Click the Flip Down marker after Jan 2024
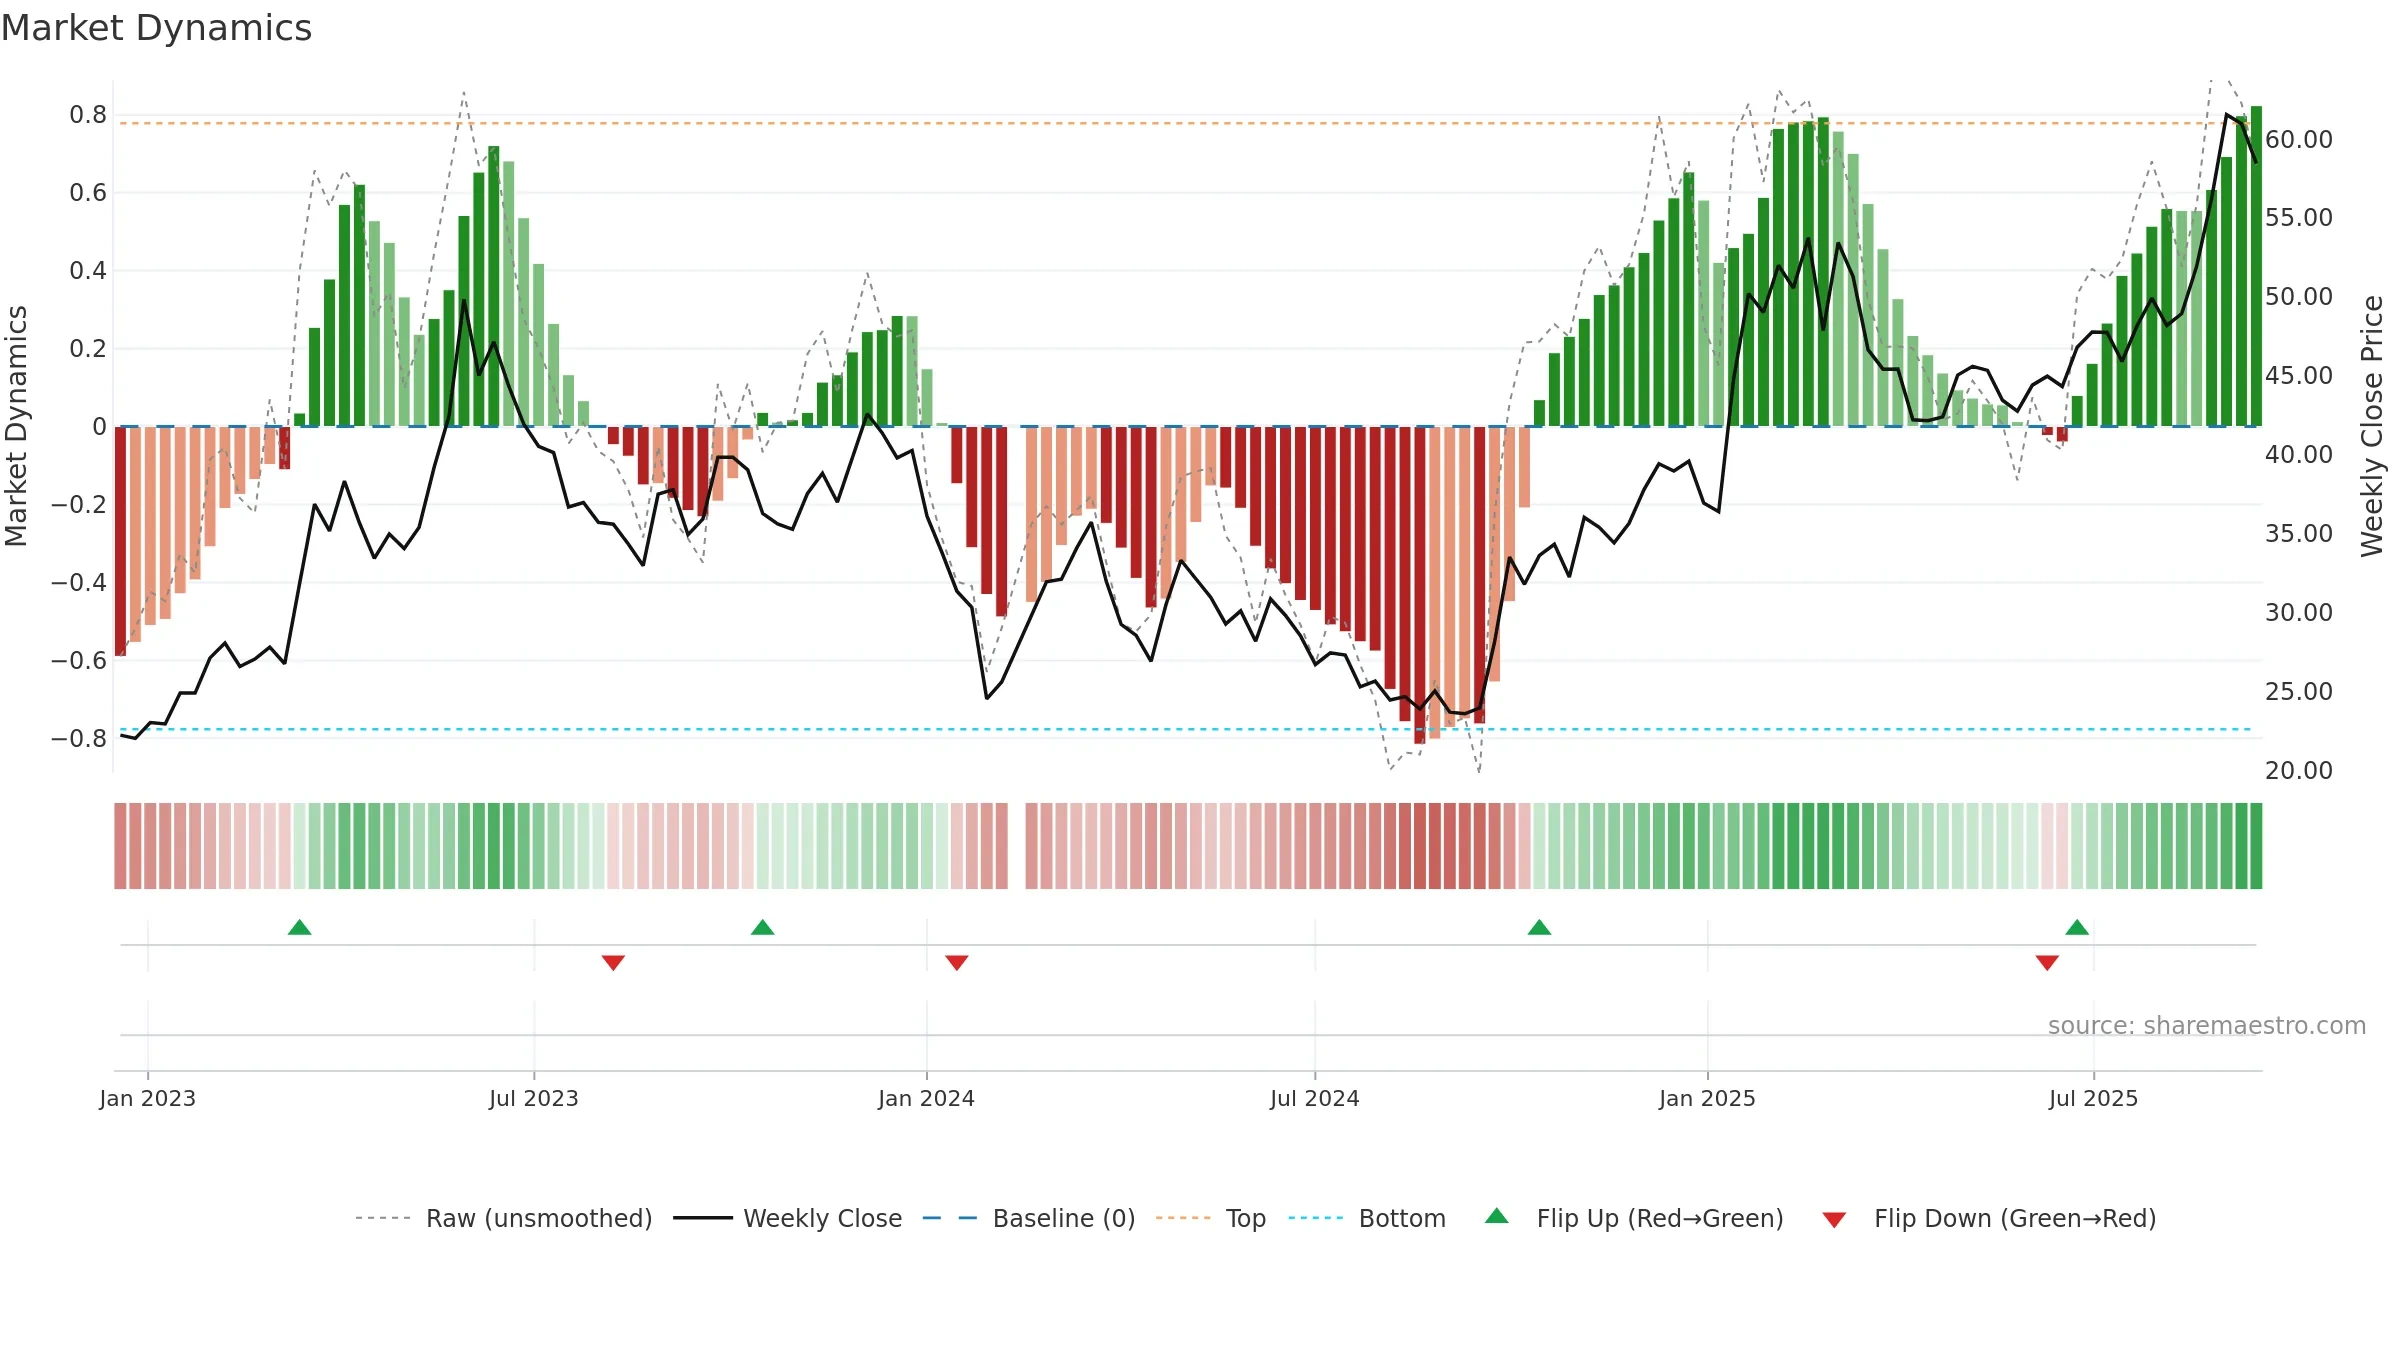Screen dimensions: 2400x1350 tap(957, 962)
